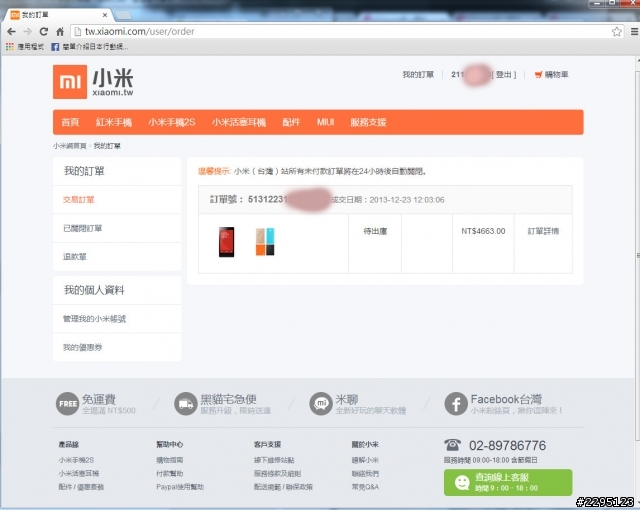Screen dimensions: 640x510
Task: Open 小米活塞耳機 in navigation bar
Action: [x=239, y=122]
